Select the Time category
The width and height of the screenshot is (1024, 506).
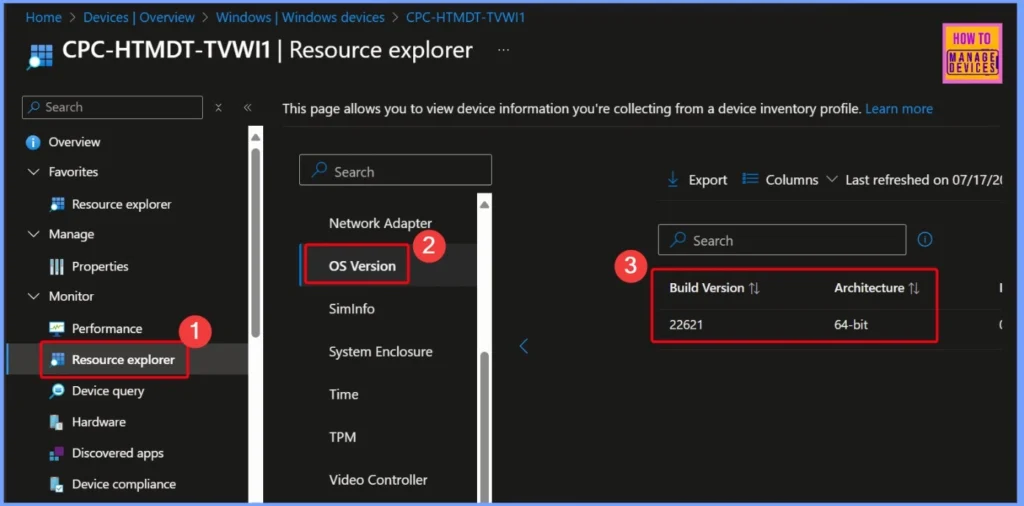click(x=344, y=394)
